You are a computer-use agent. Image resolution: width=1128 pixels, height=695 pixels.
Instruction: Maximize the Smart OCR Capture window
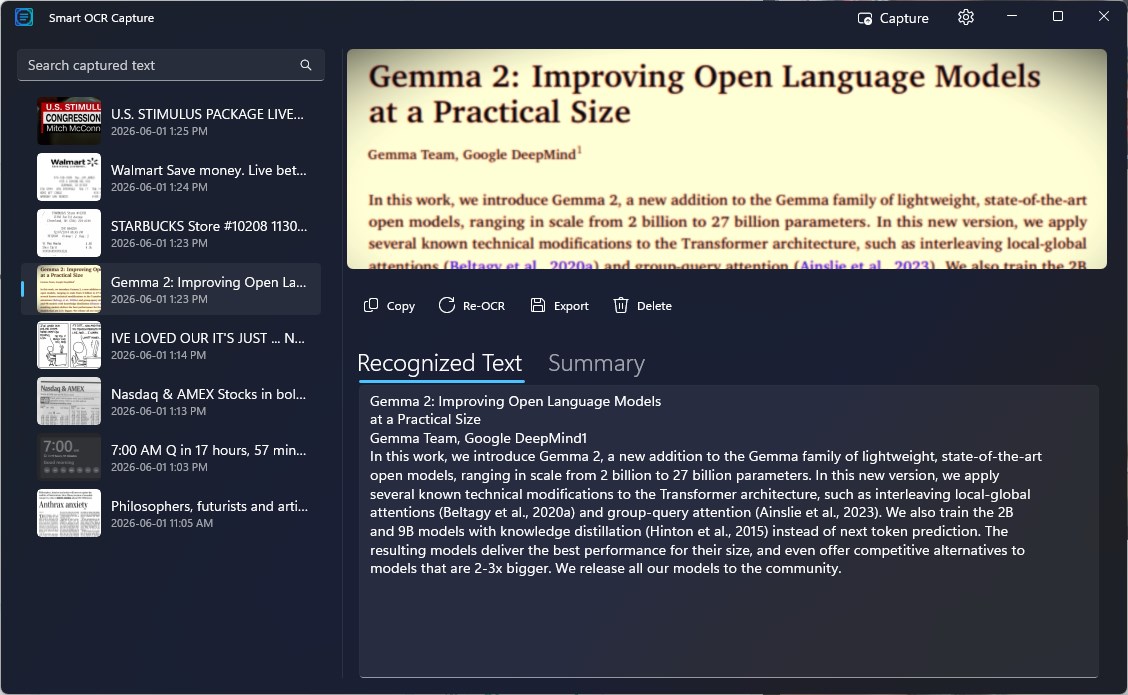[x=1058, y=17]
